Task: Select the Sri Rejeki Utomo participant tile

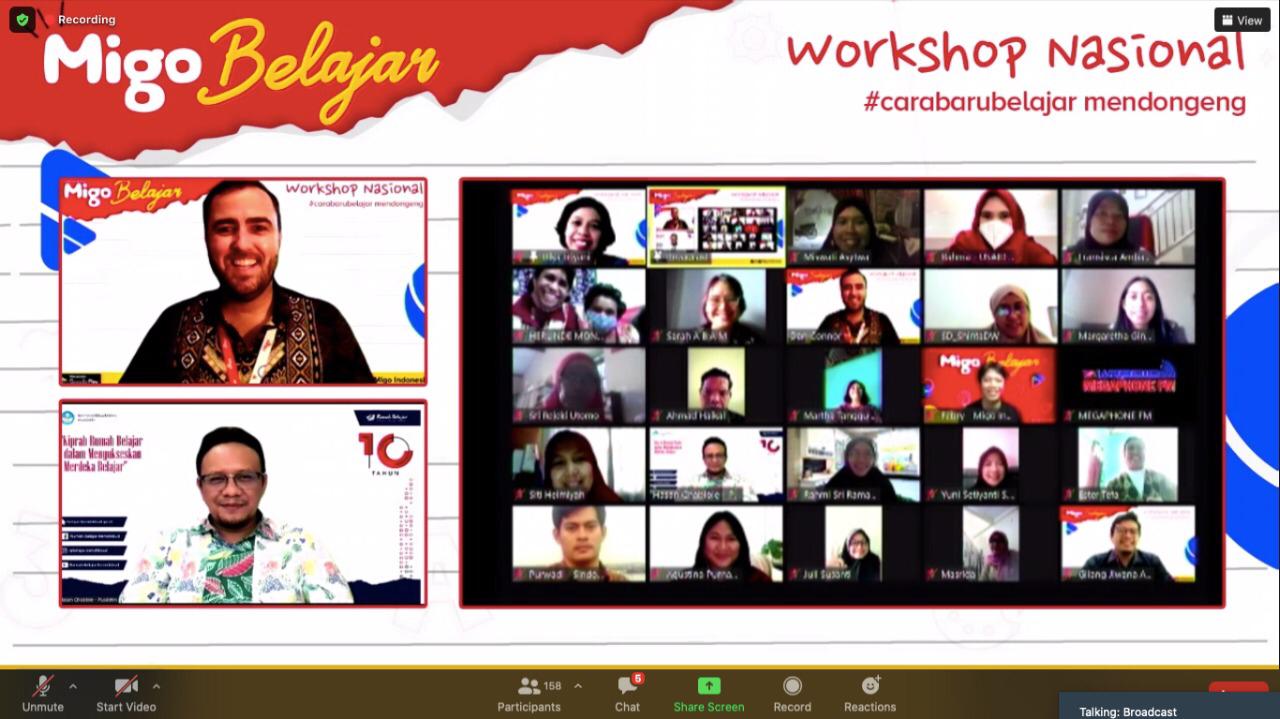Action: pos(579,385)
